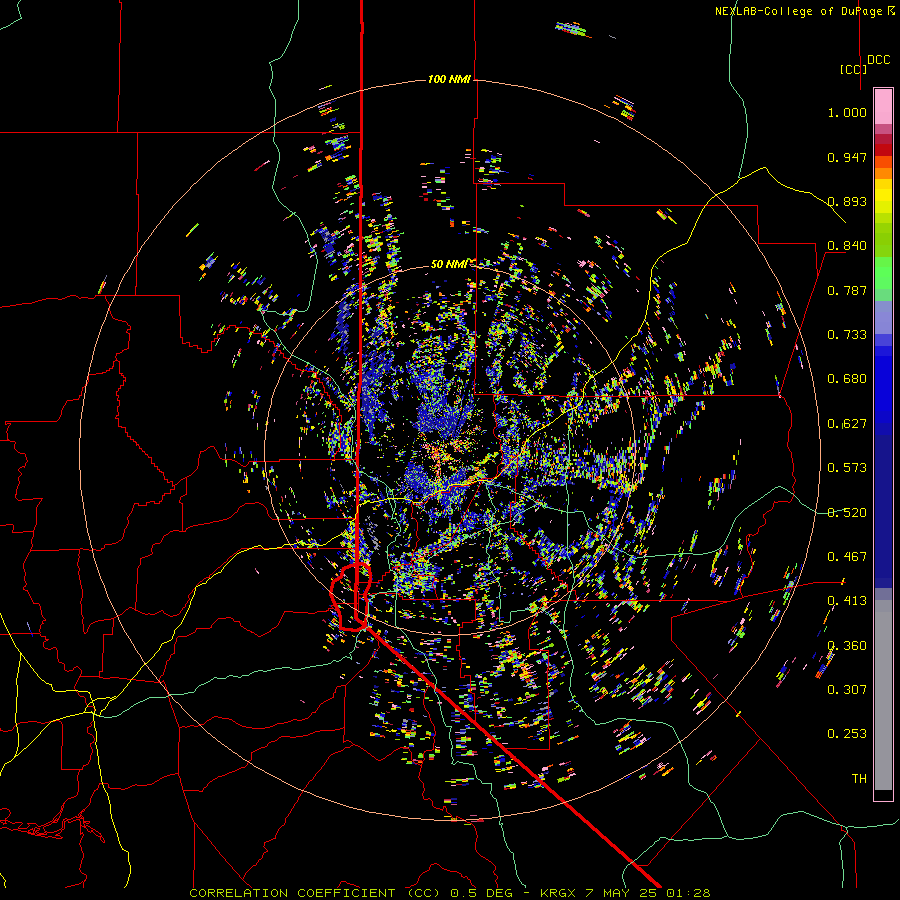Click the 0.680 scale value
900x900 pixels.
[x=847, y=379]
